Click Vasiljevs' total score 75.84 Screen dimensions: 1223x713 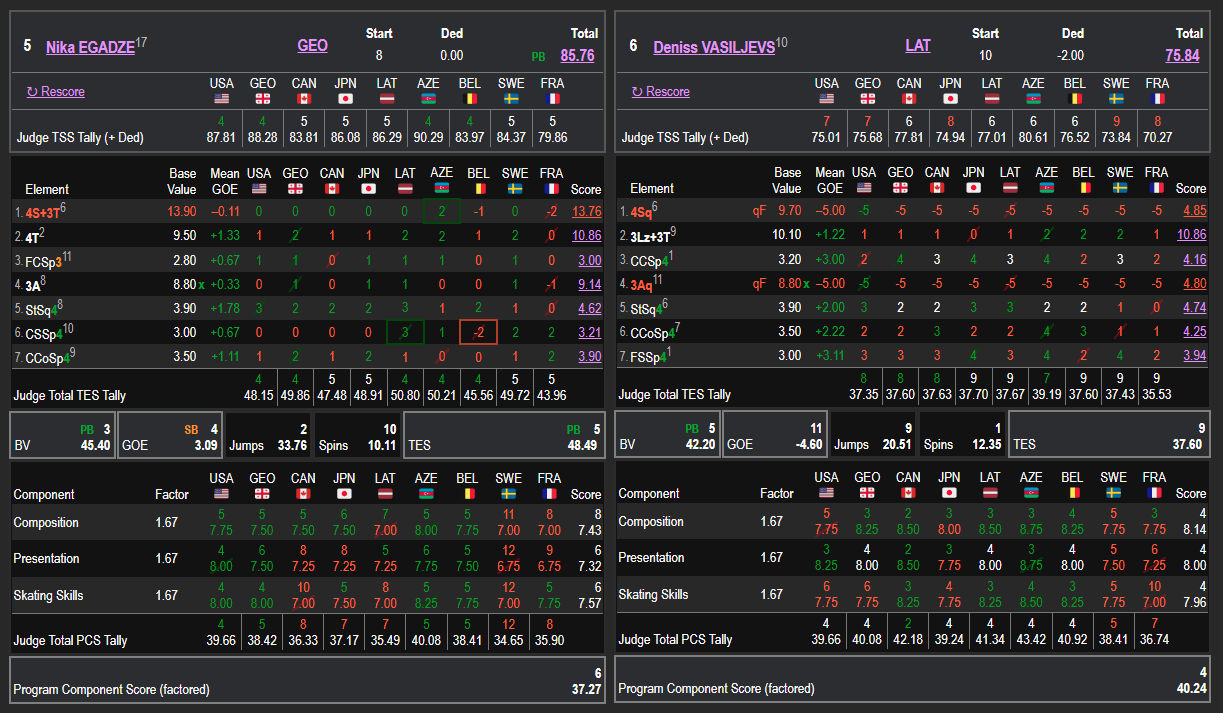(1182, 56)
